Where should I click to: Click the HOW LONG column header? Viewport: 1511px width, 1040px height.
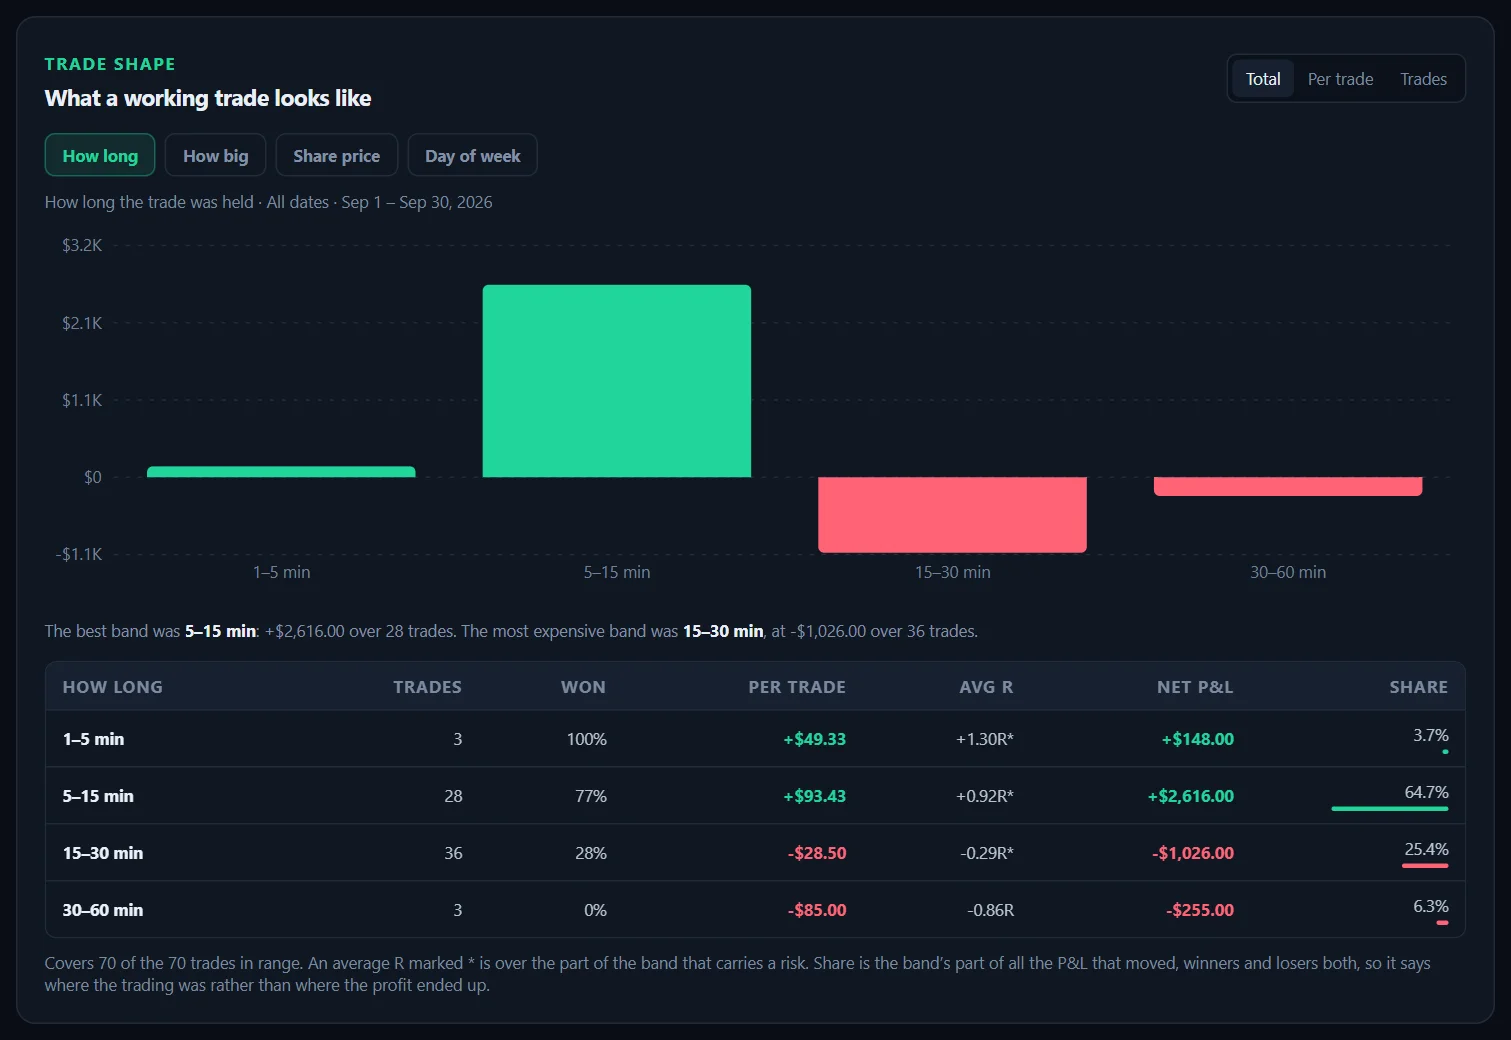point(112,687)
